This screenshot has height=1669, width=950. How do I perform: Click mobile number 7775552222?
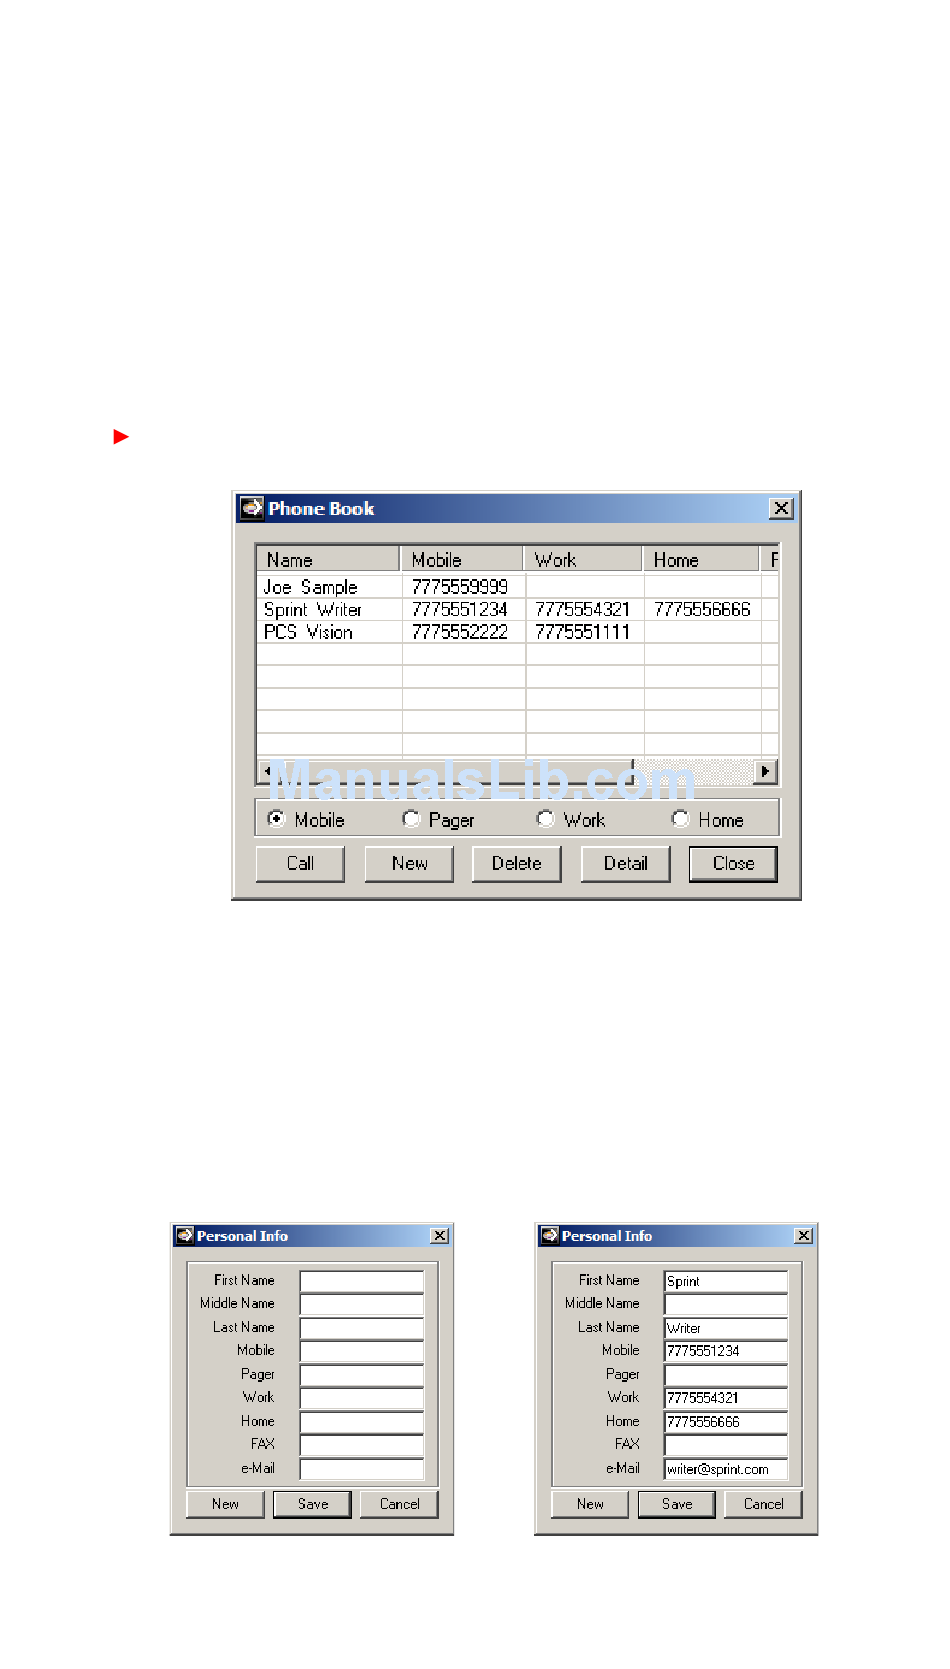click(x=460, y=632)
